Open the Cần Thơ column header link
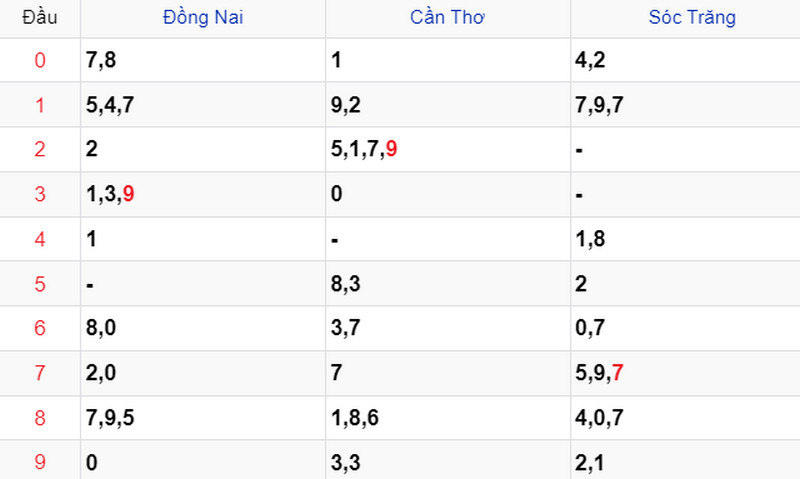The width and height of the screenshot is (800, 479). click(447, 17)
